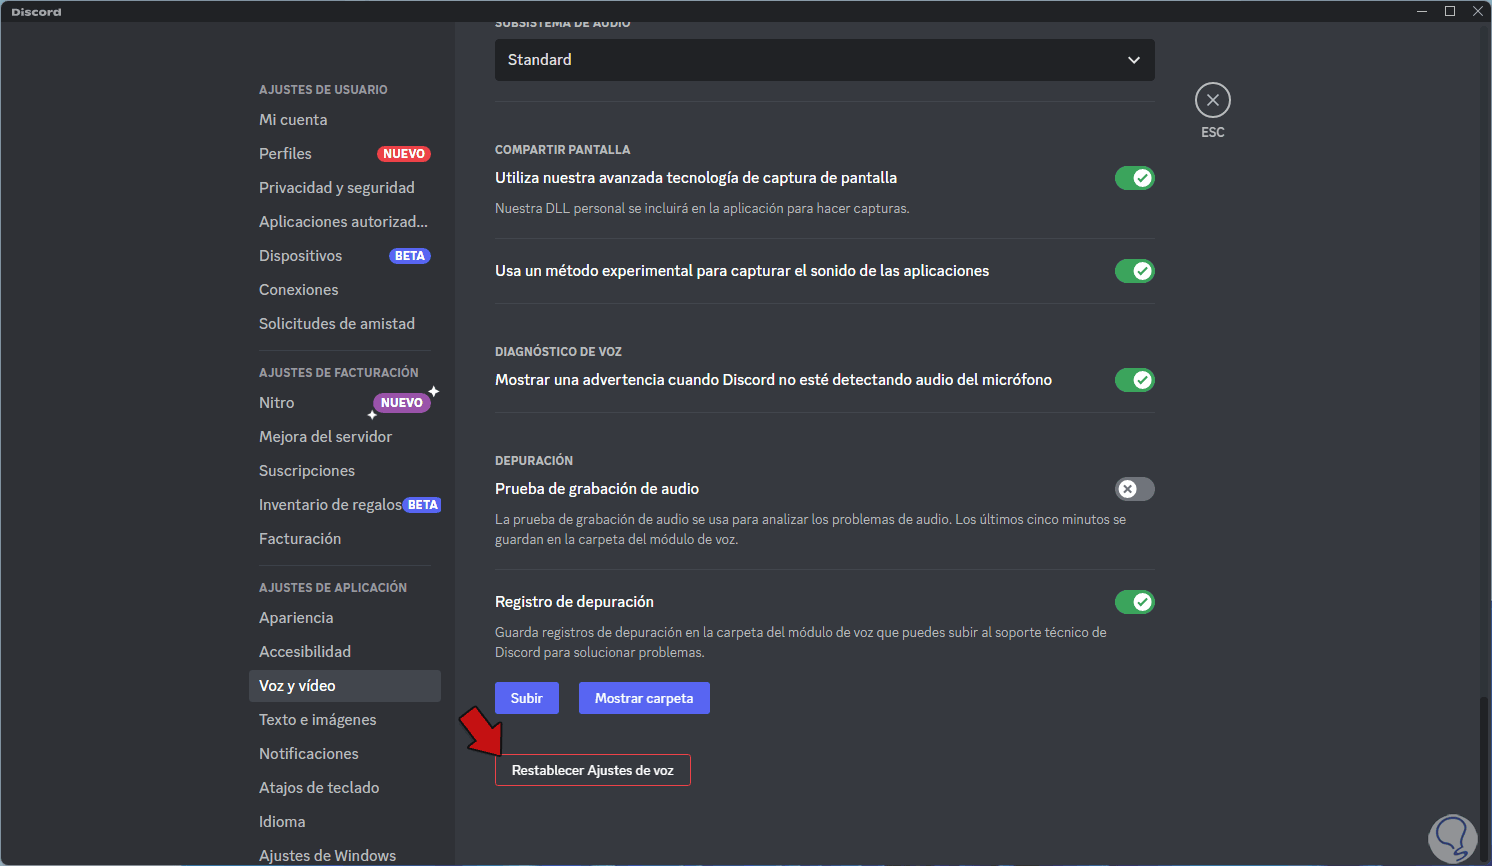Open Mi cuenta settings

coord(344,120)
